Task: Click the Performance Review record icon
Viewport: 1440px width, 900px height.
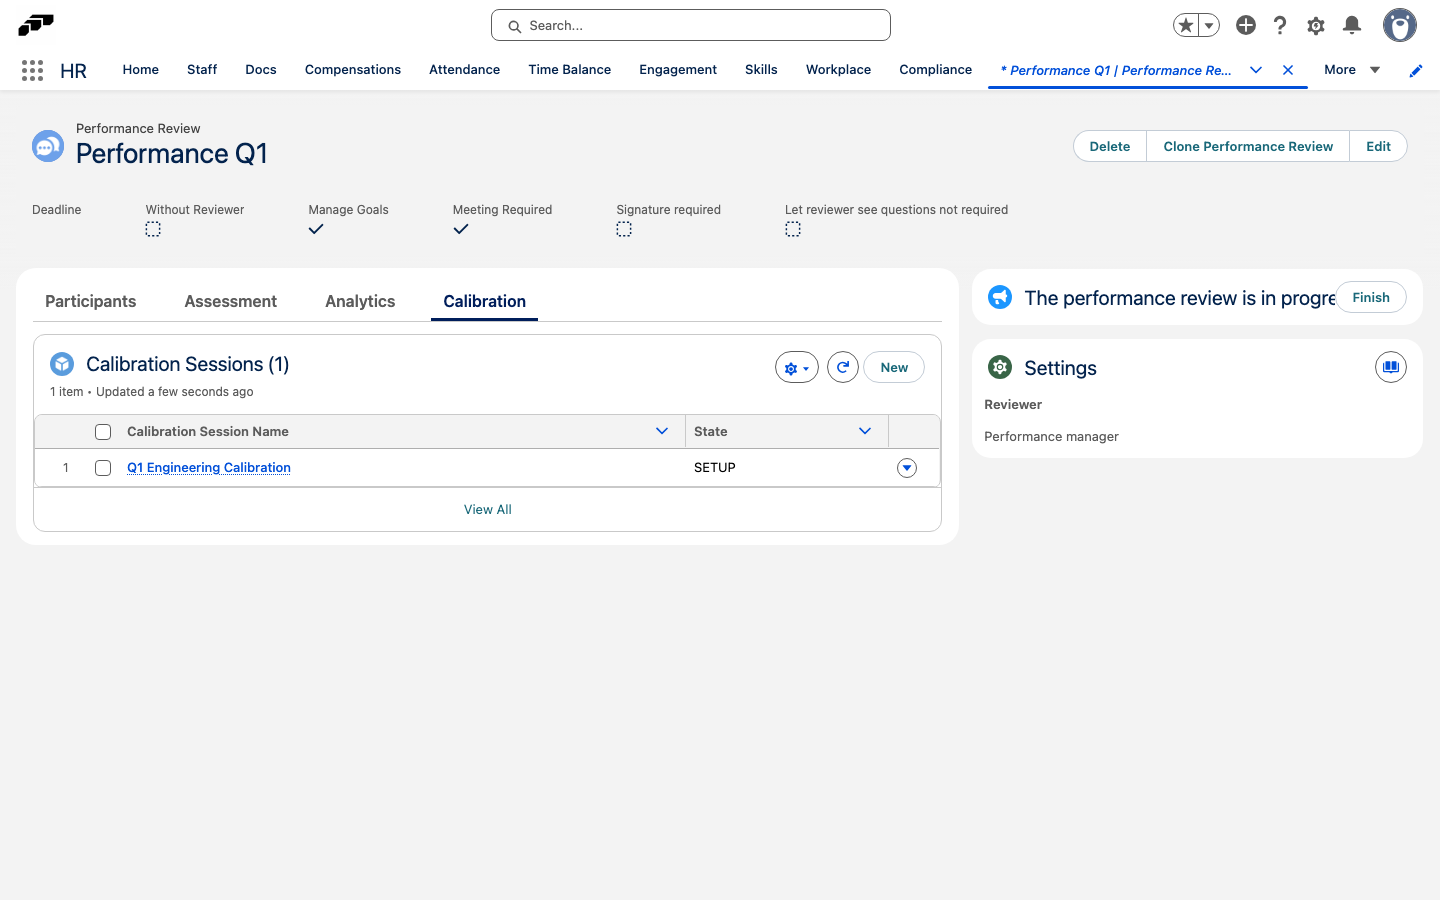Action: coord(48,146)
